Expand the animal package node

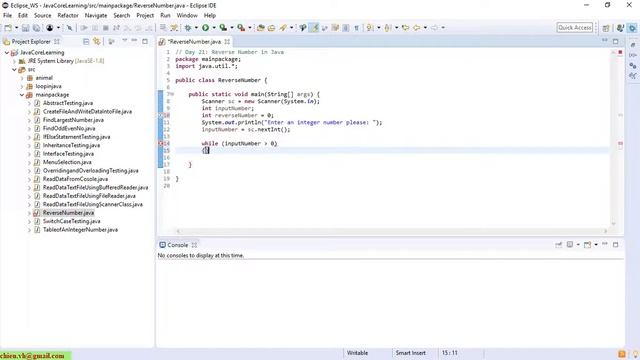tap(22, 78)
